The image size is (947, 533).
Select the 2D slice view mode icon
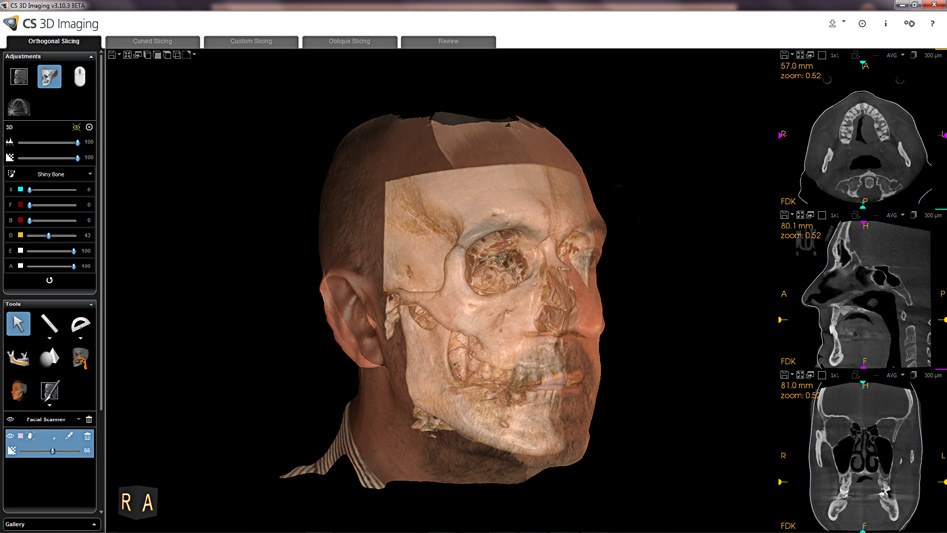pyautogui.click(x=19, y=77)
